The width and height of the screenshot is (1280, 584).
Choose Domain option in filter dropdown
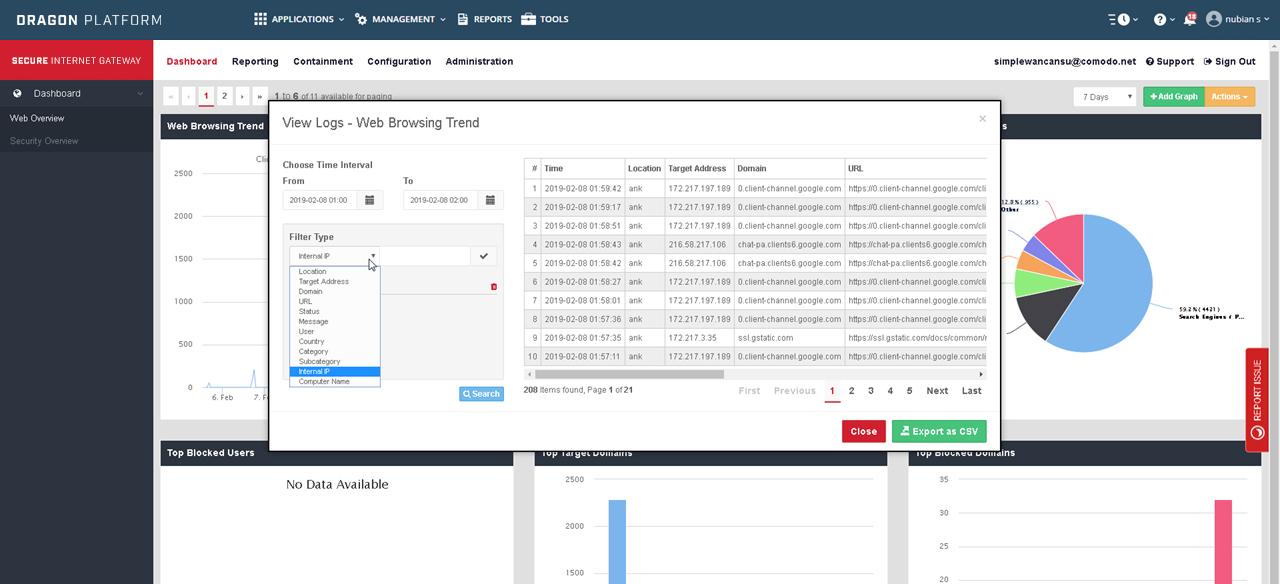[311, 292]
